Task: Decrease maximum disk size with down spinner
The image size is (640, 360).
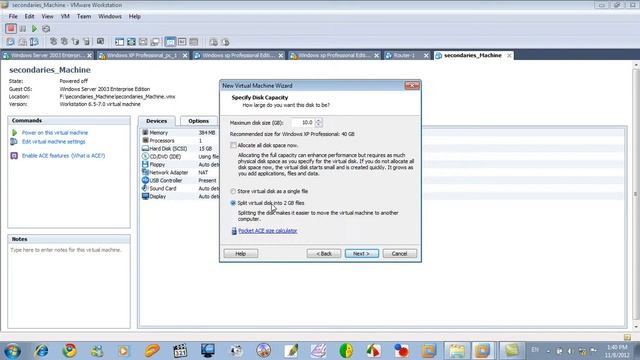Action: 319,124
